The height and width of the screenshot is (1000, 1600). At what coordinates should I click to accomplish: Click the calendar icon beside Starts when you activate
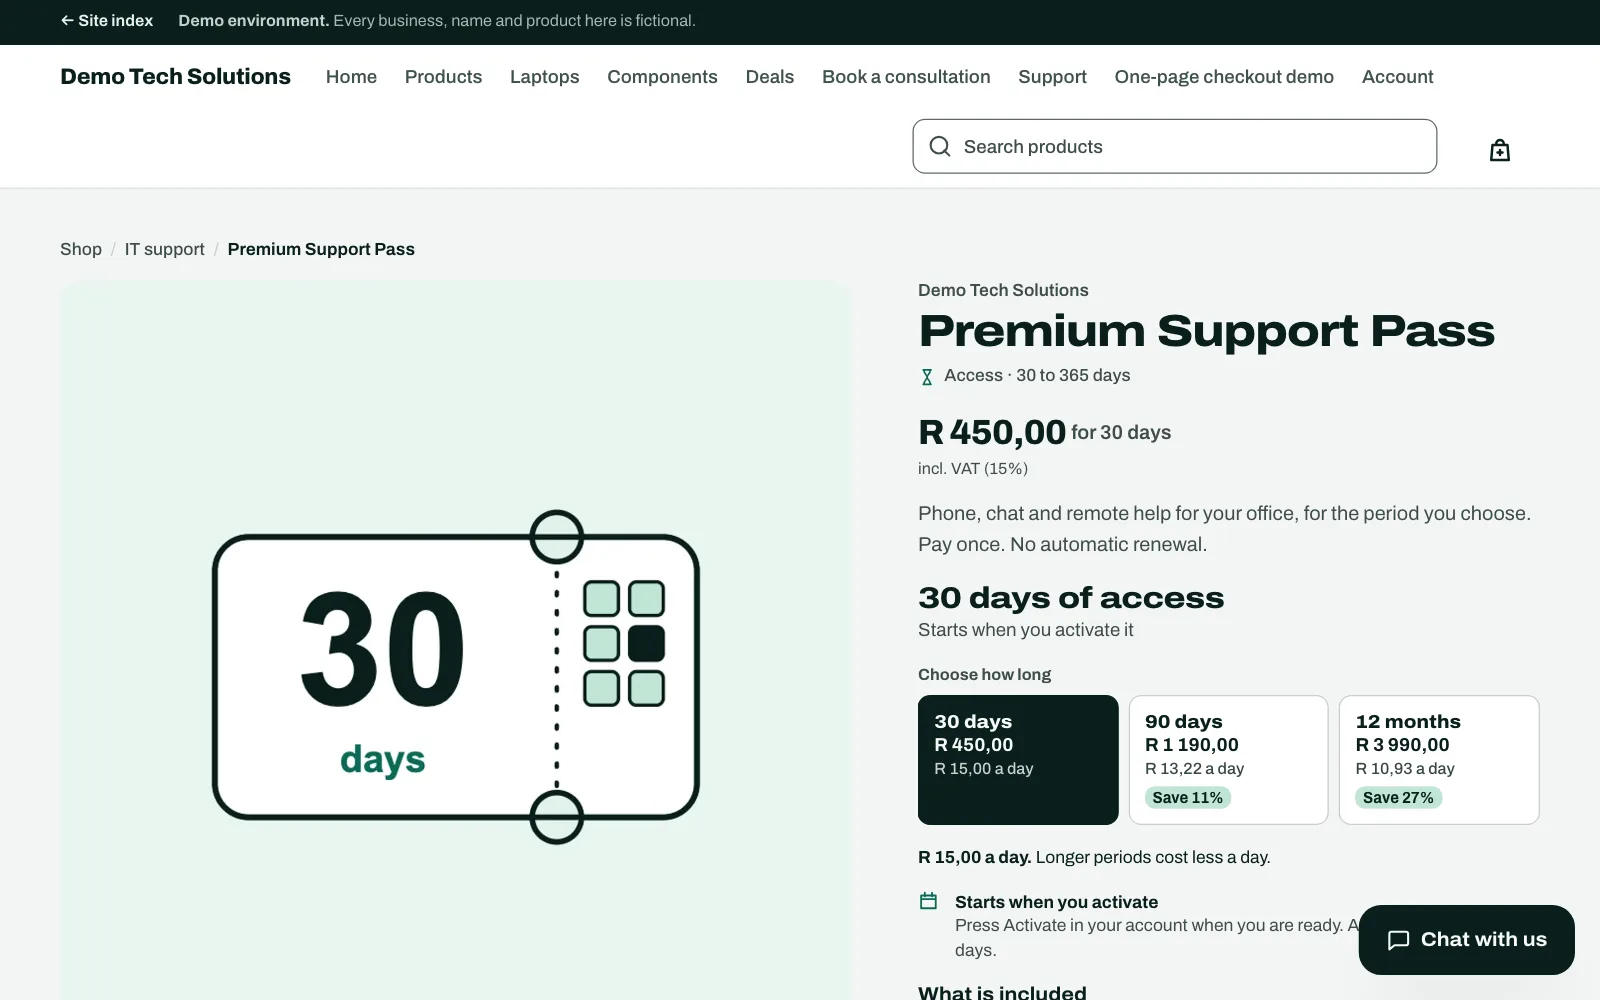(928, 901)
